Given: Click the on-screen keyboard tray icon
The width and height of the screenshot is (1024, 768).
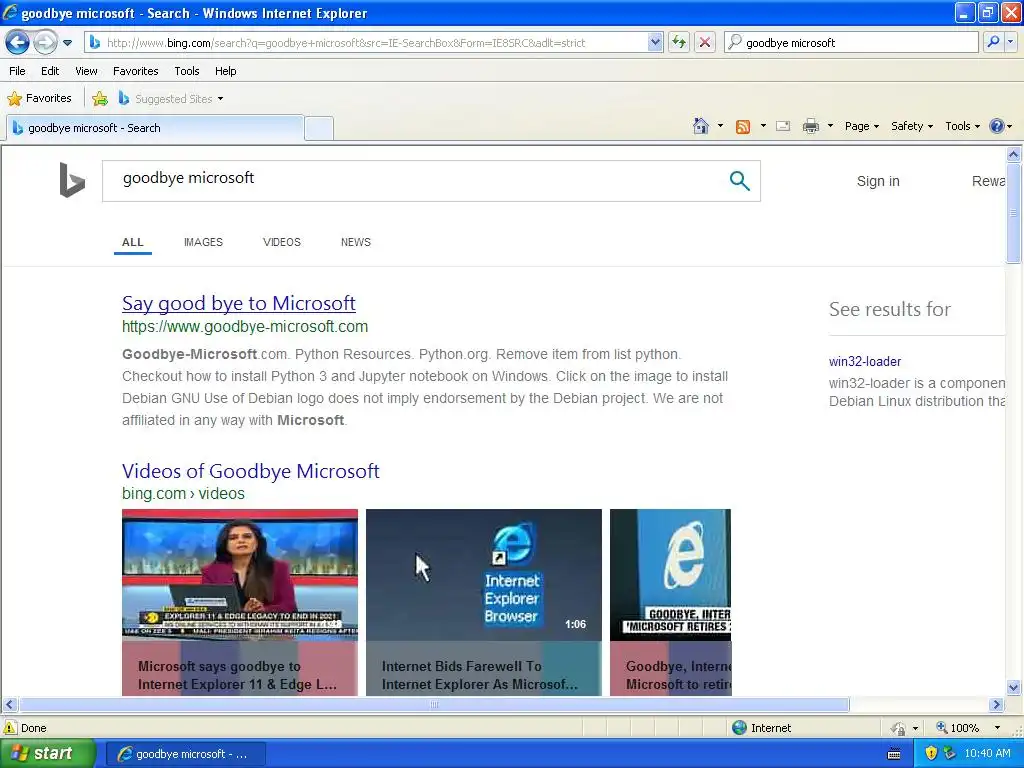Looking at the screenshot, I should pyautogui.click(x=894, y=754).
